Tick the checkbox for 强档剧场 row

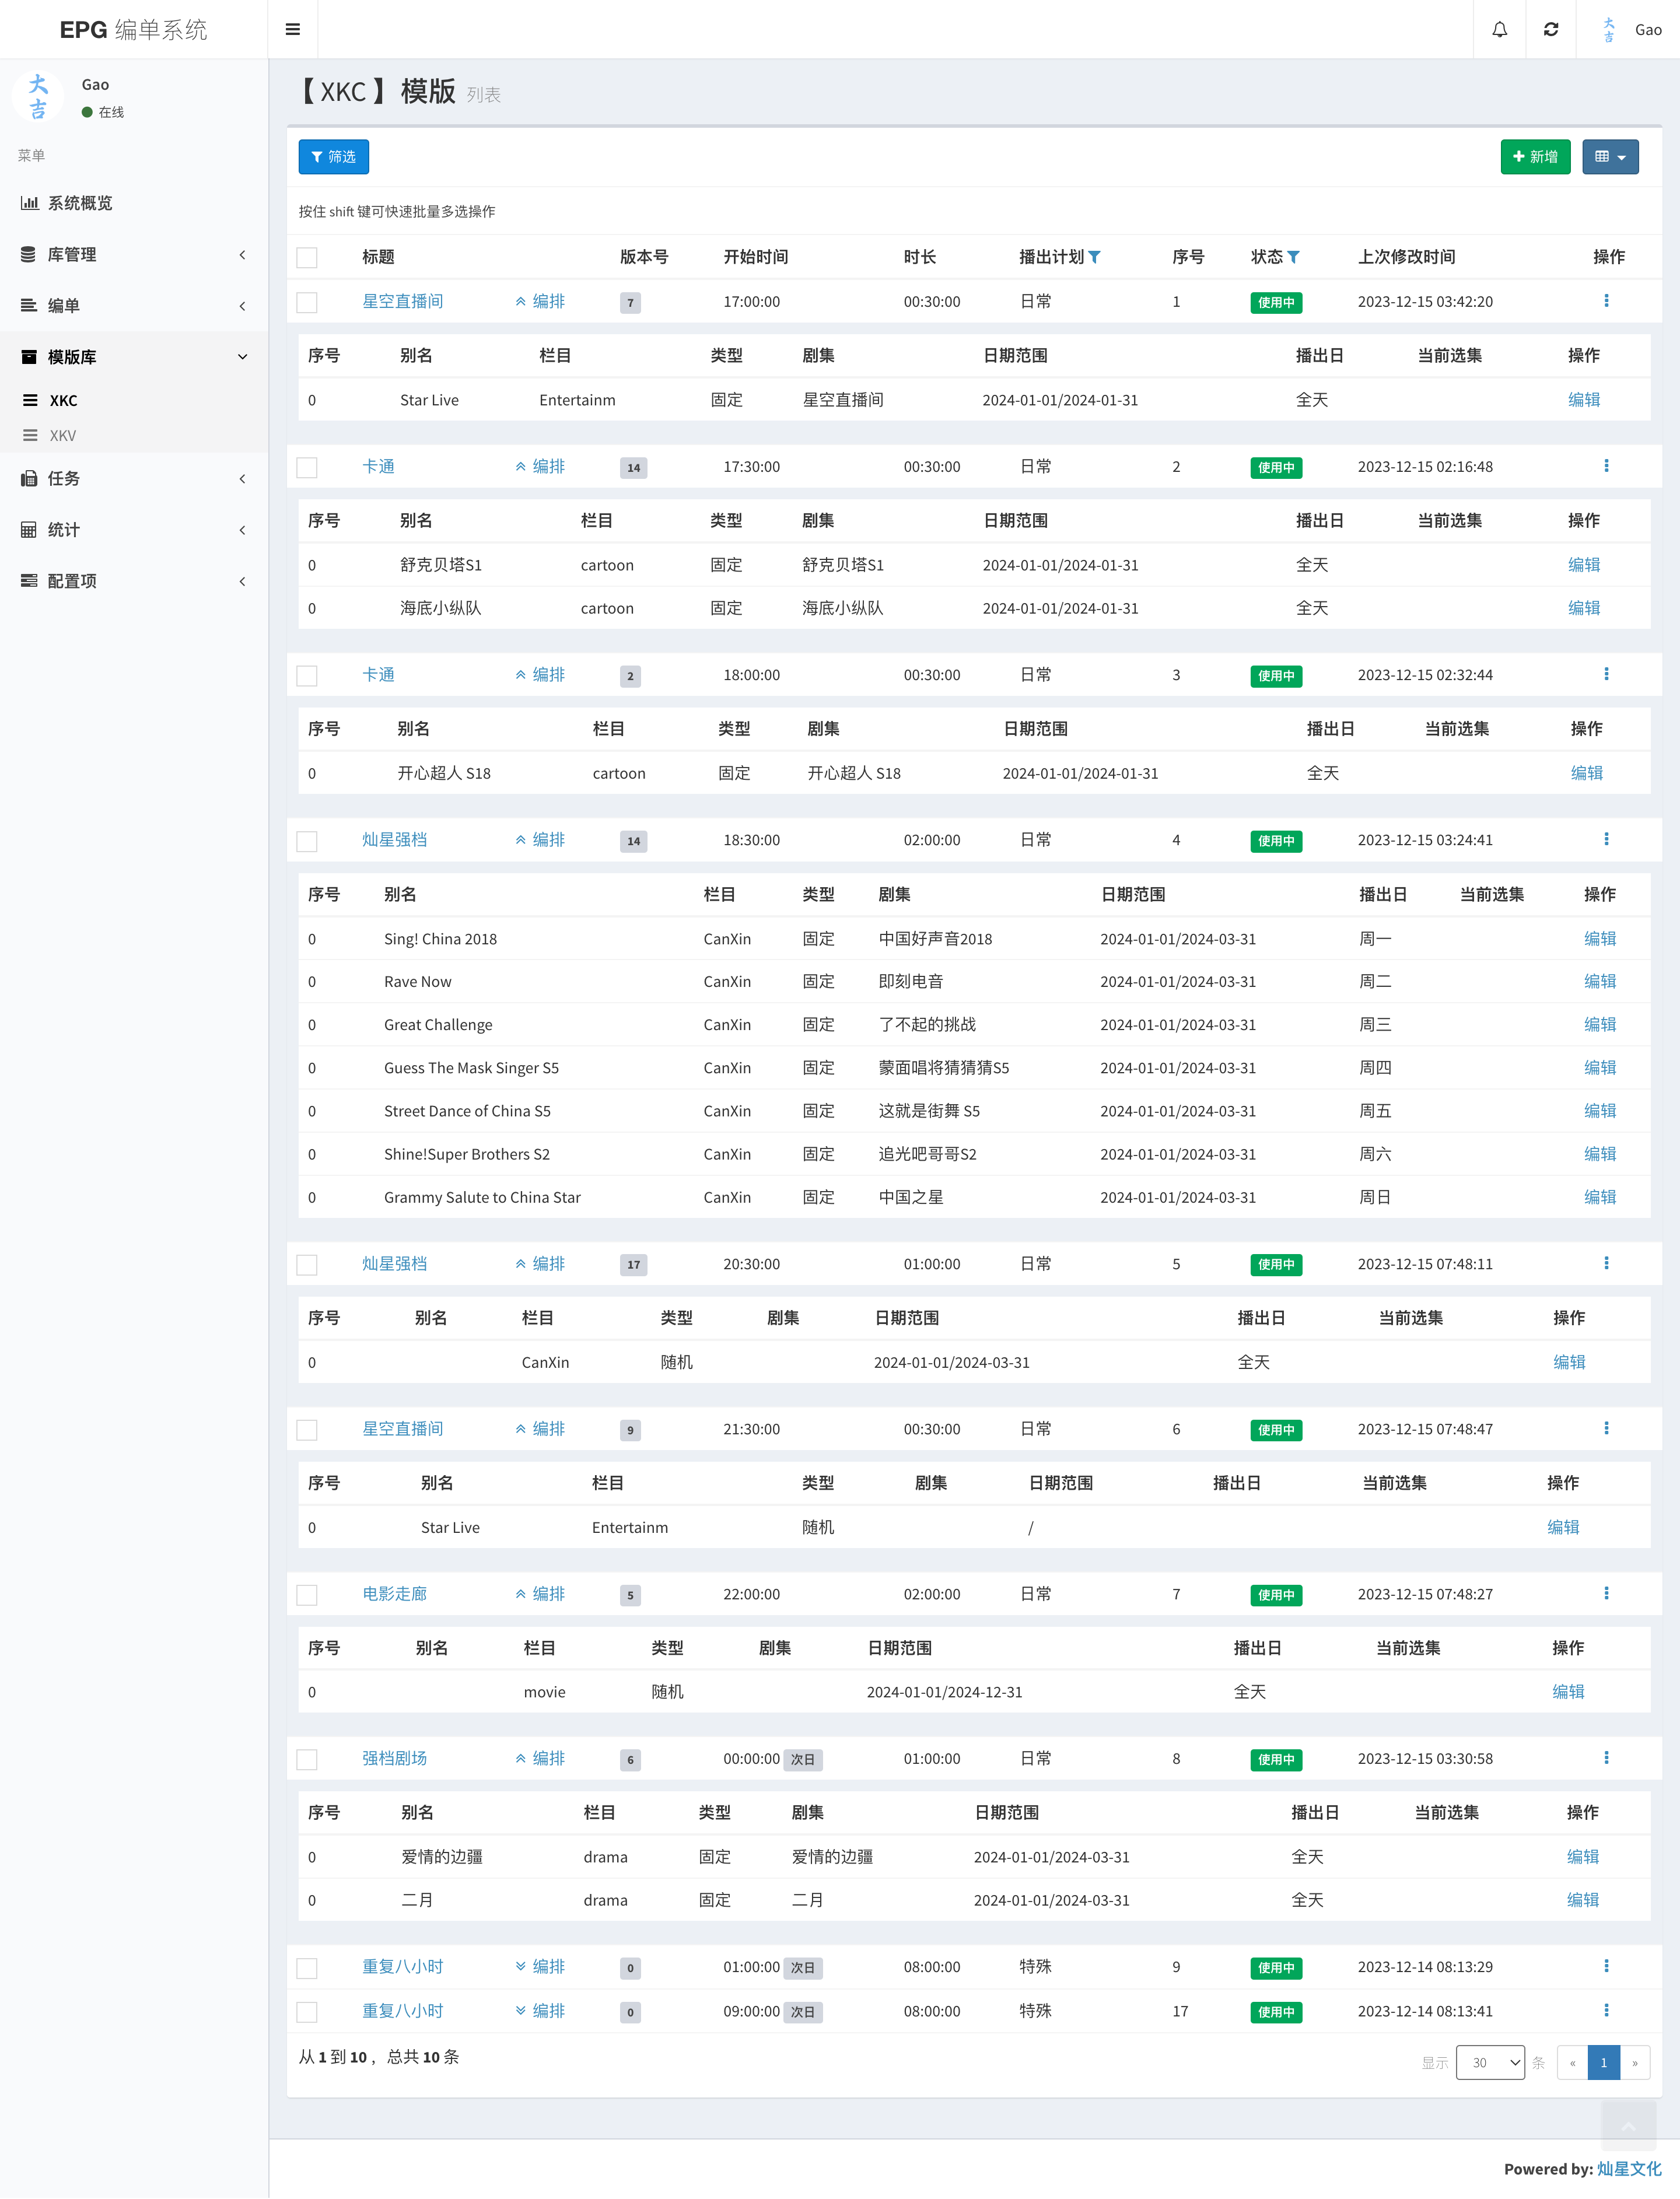tap(307, 1759)
